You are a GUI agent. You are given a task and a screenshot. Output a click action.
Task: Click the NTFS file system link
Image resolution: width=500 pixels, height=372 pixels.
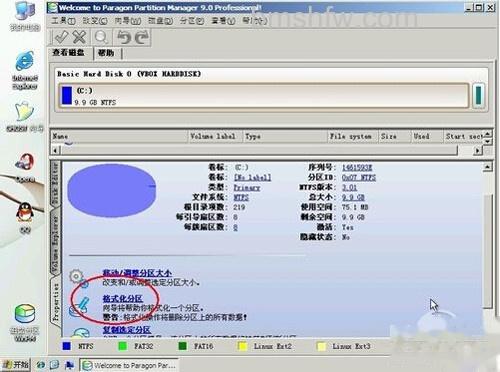pyautogui.click(x=241, y=197)
